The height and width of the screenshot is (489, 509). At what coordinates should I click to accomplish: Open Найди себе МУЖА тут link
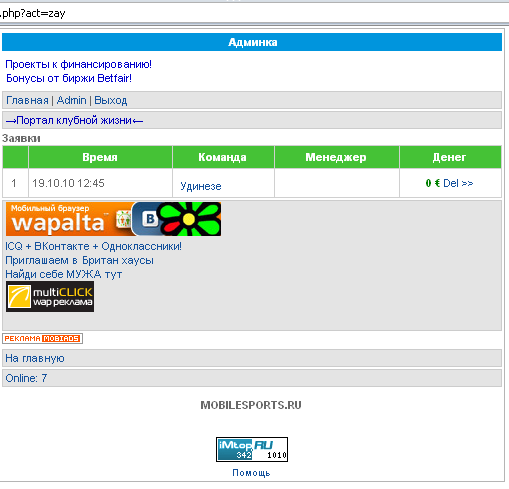(x=64, y=274)
